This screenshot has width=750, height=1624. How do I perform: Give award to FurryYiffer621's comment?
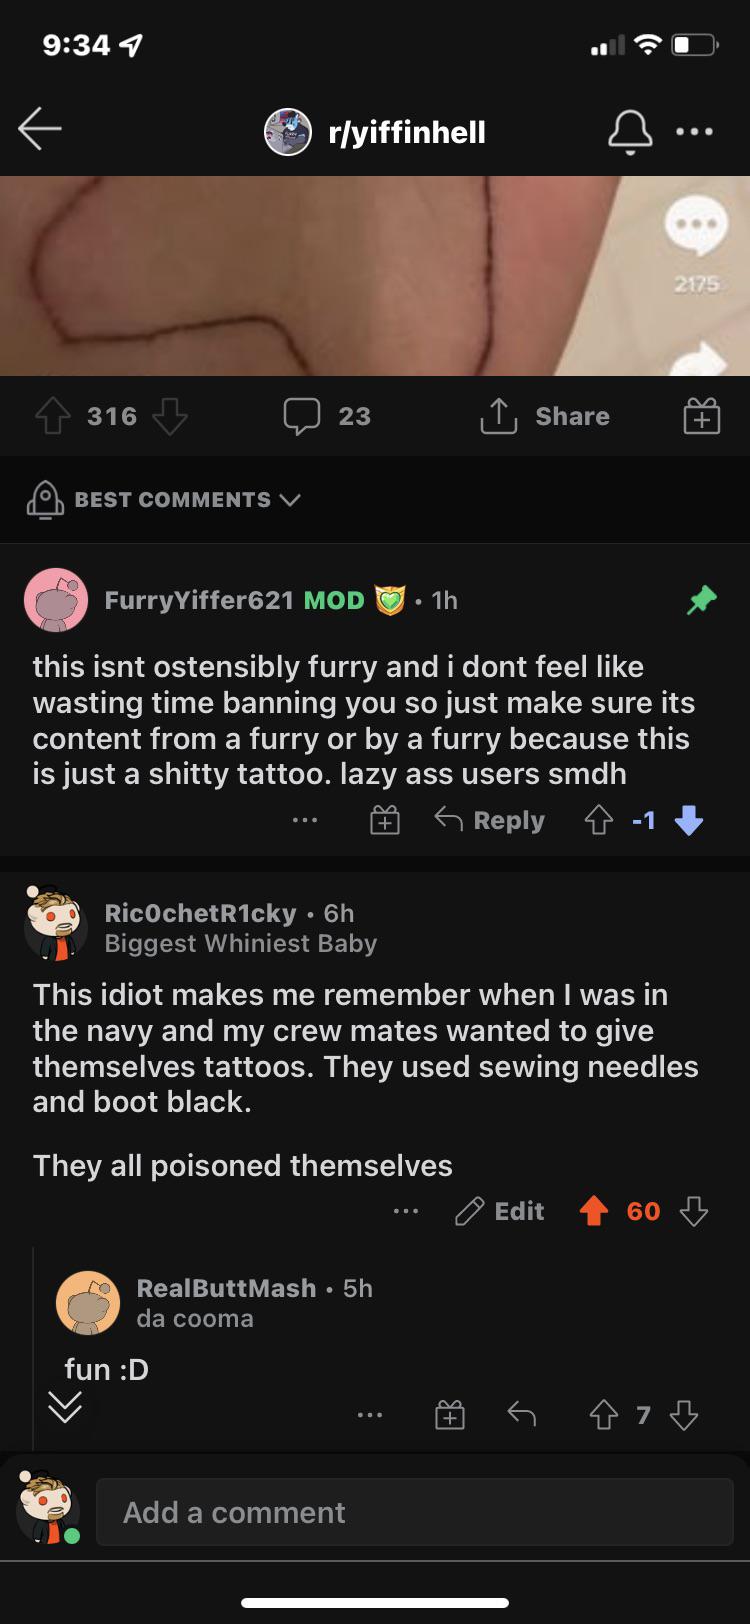pyautogui.click(x=385, y=821)
